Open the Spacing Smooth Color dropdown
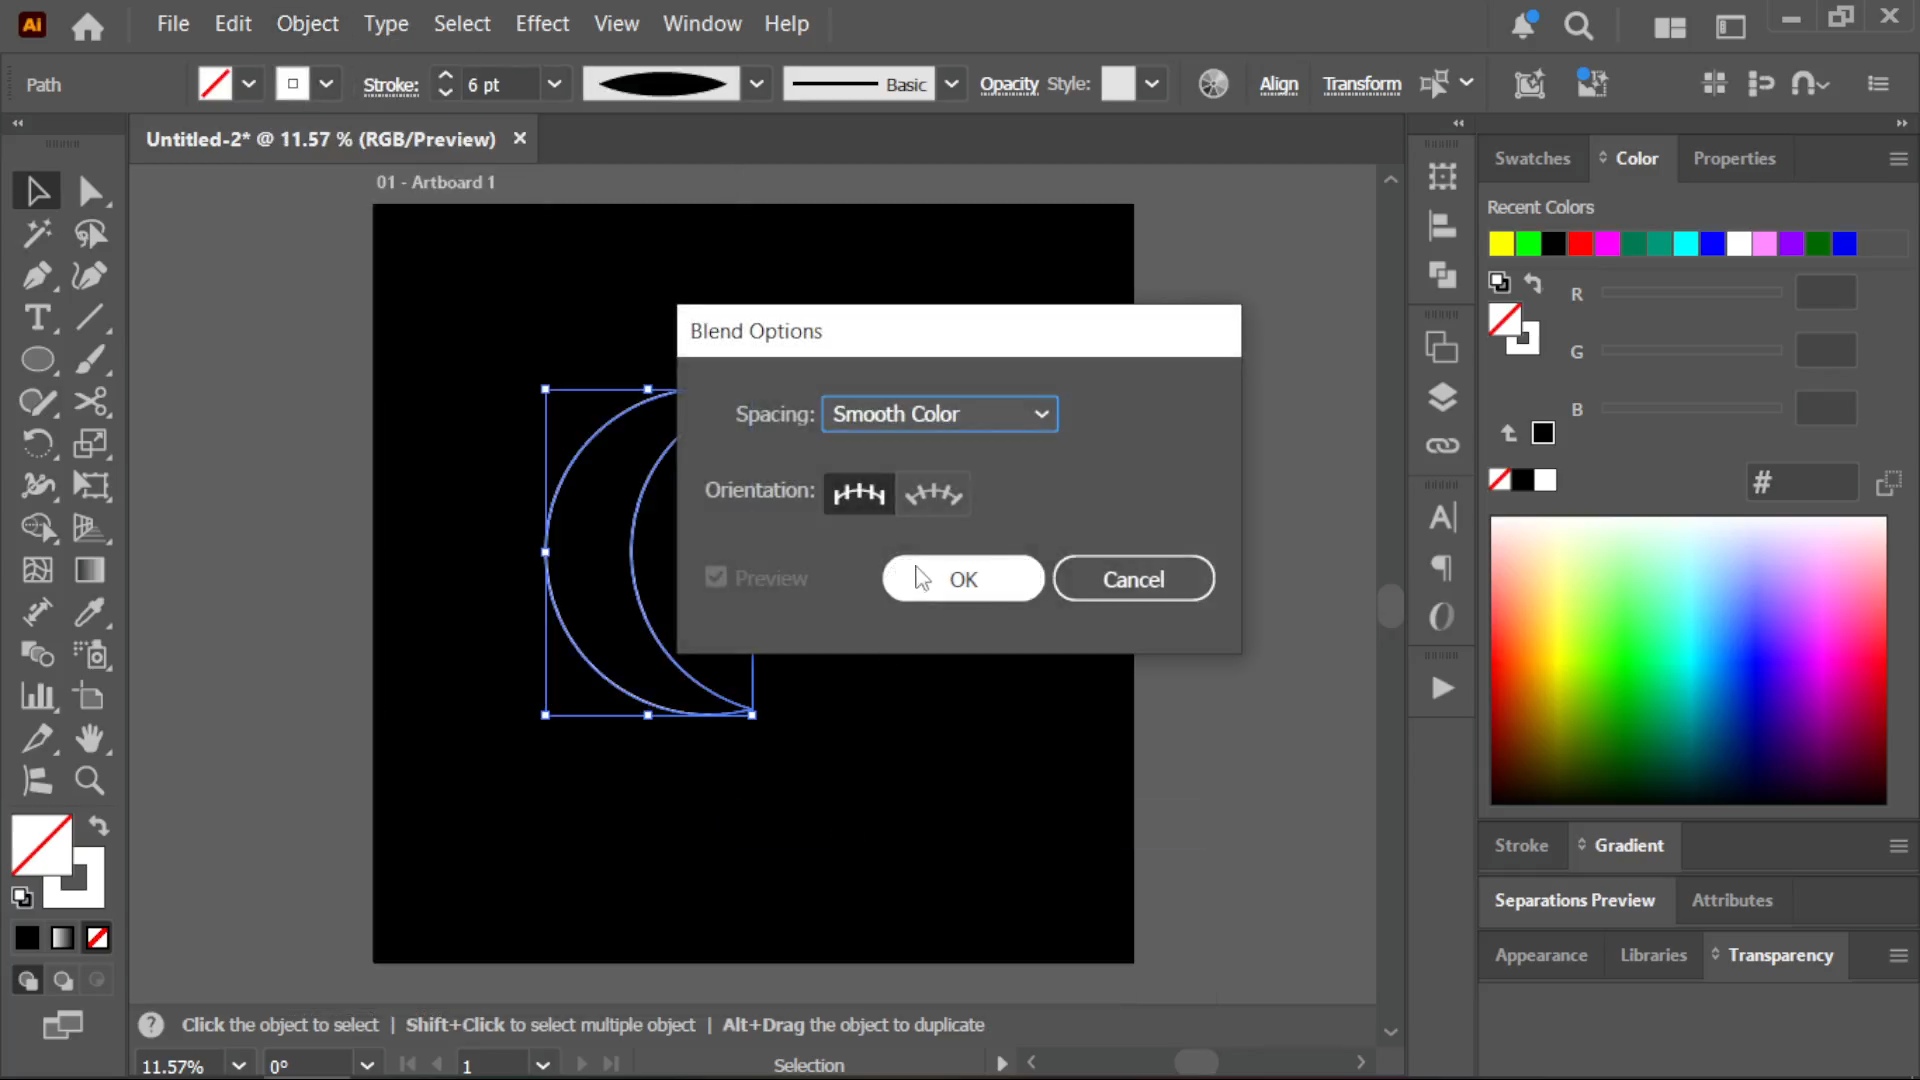 [940, 414]
